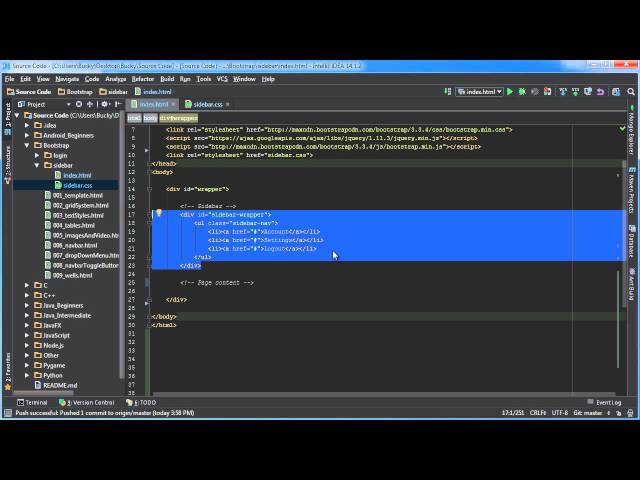Viewport: 640px width, 480px height.
Task: Click the purple Revert icon
Action: [x=600, y=92]
